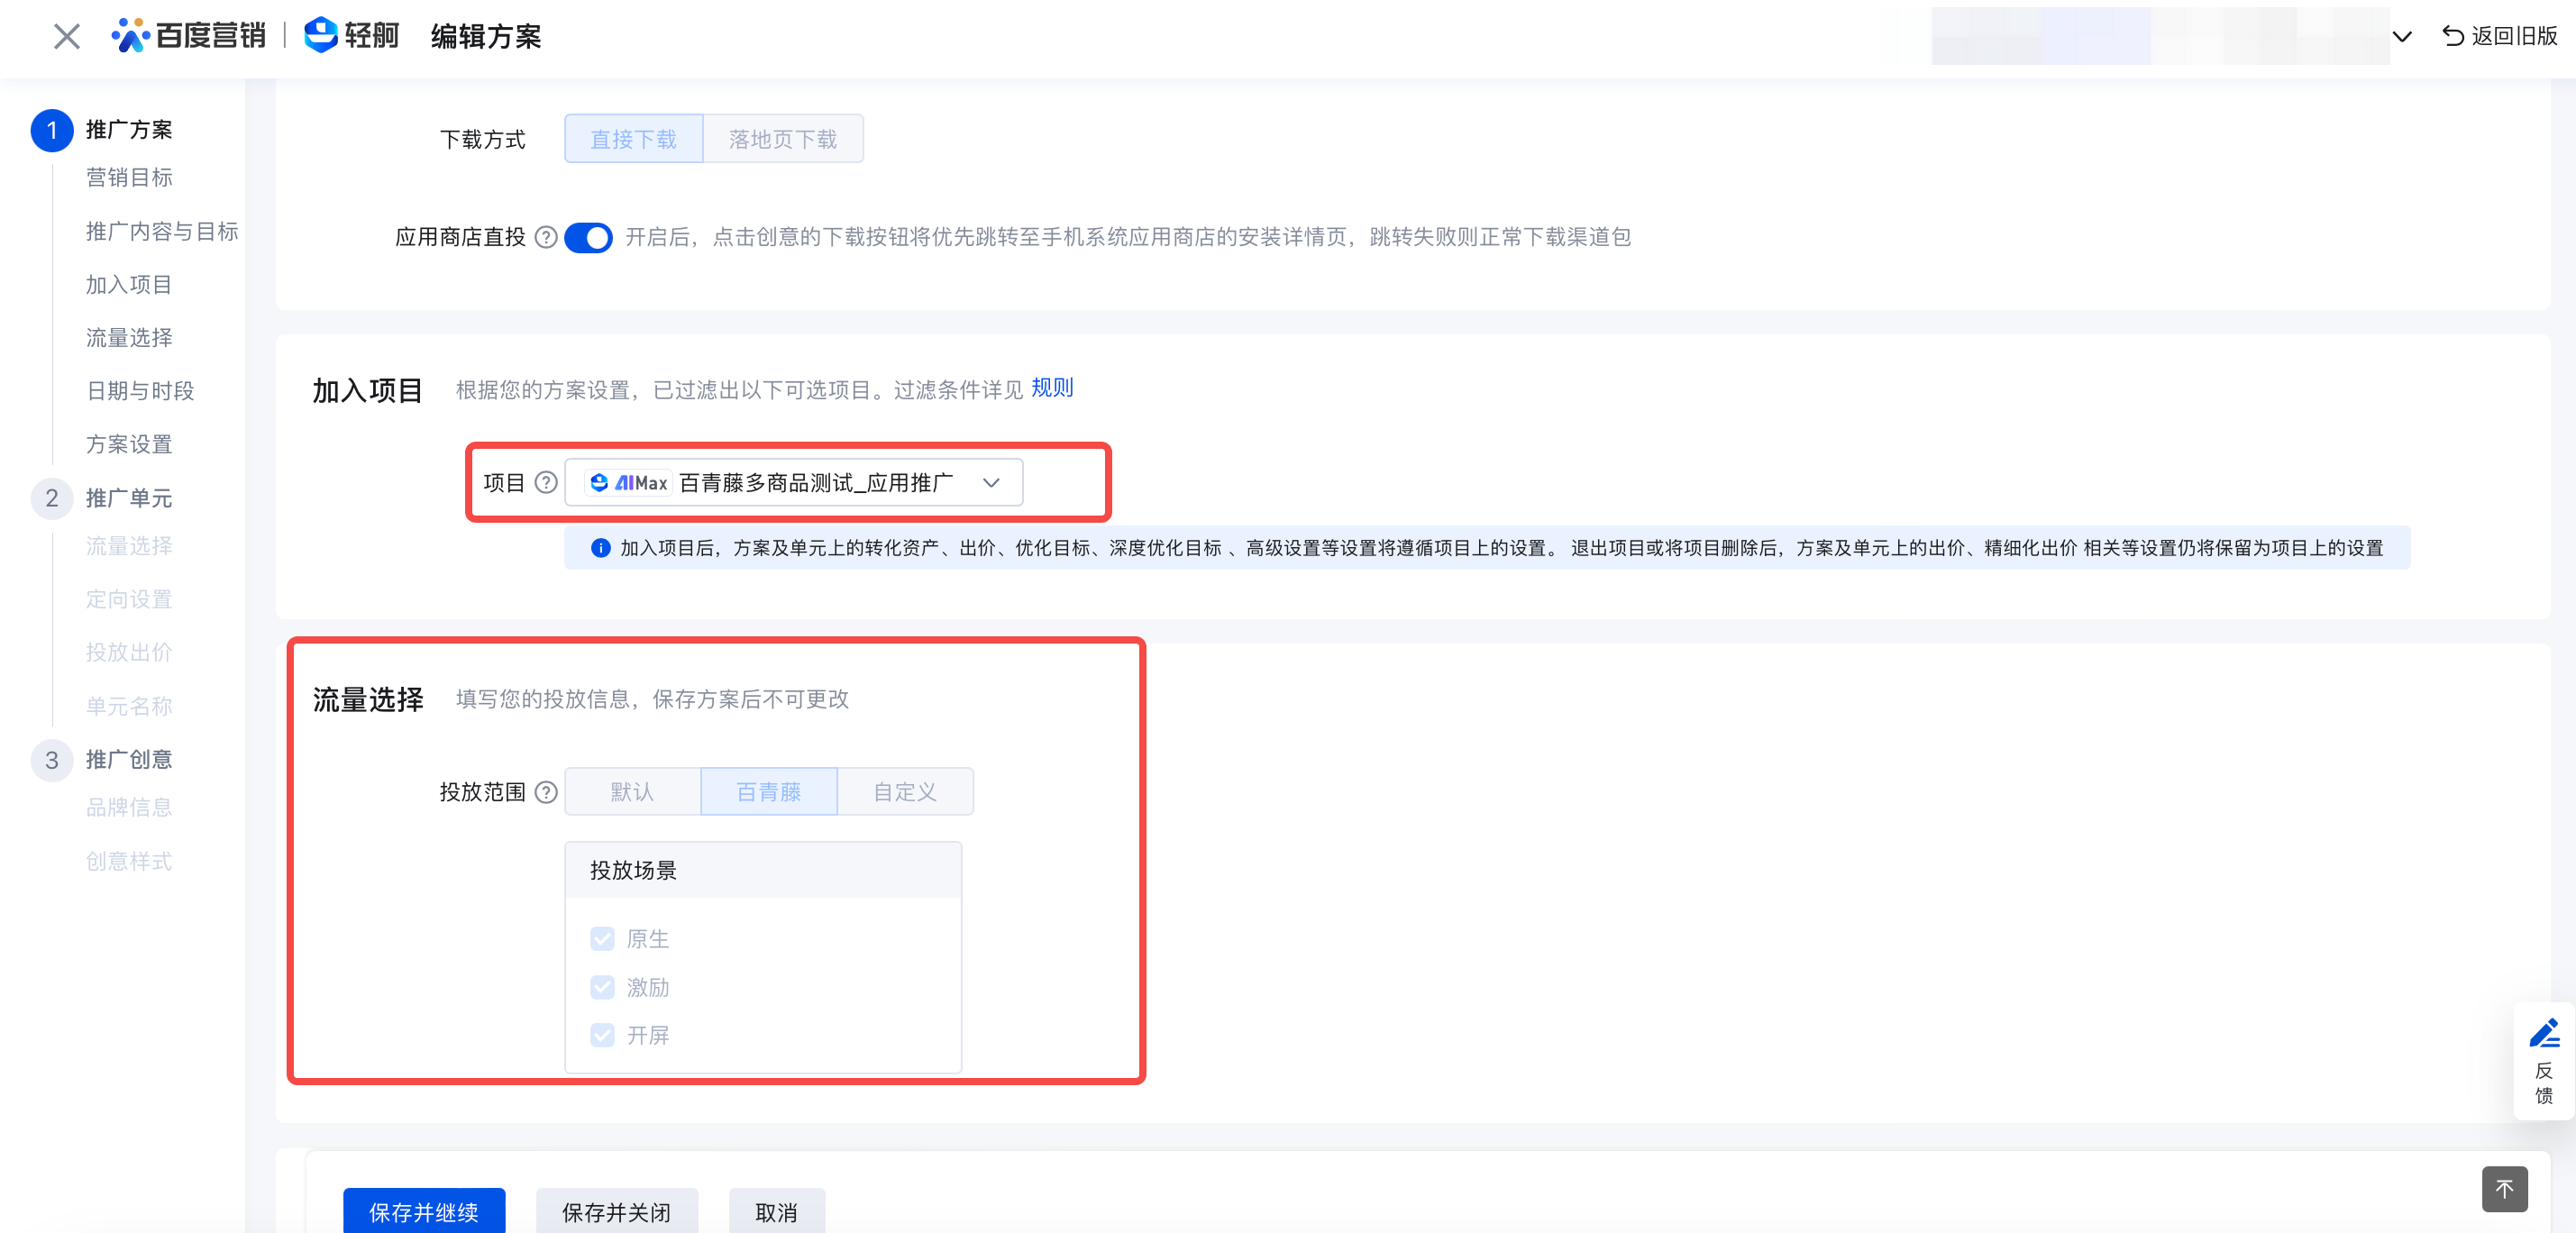Click help icon next to 应用商店直投

[546, 237]
